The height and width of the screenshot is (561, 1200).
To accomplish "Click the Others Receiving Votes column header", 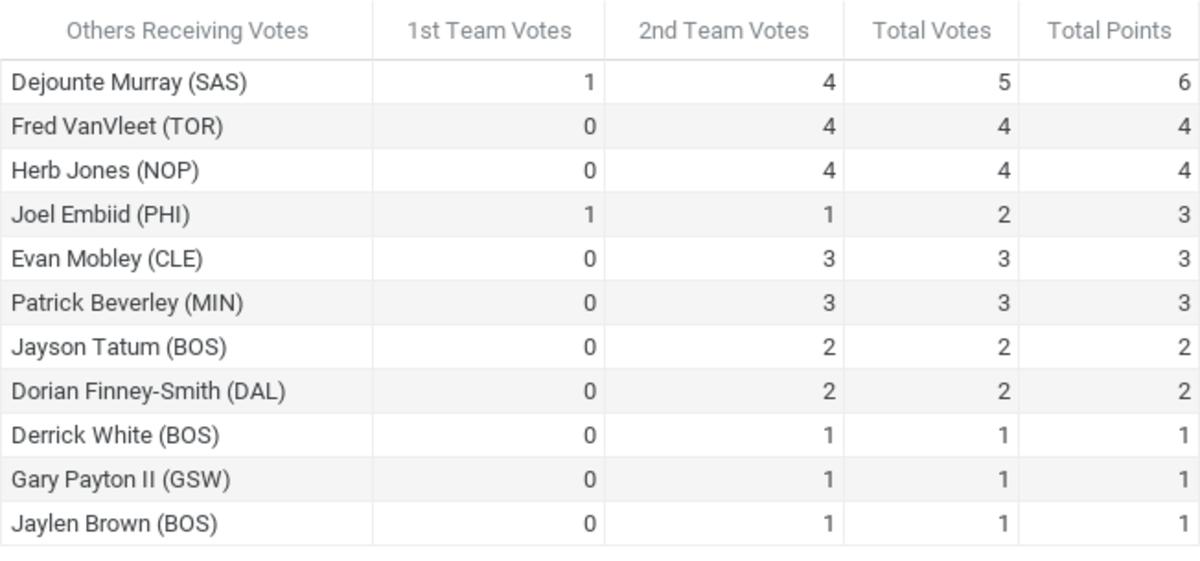I will [x=187, y=31].
